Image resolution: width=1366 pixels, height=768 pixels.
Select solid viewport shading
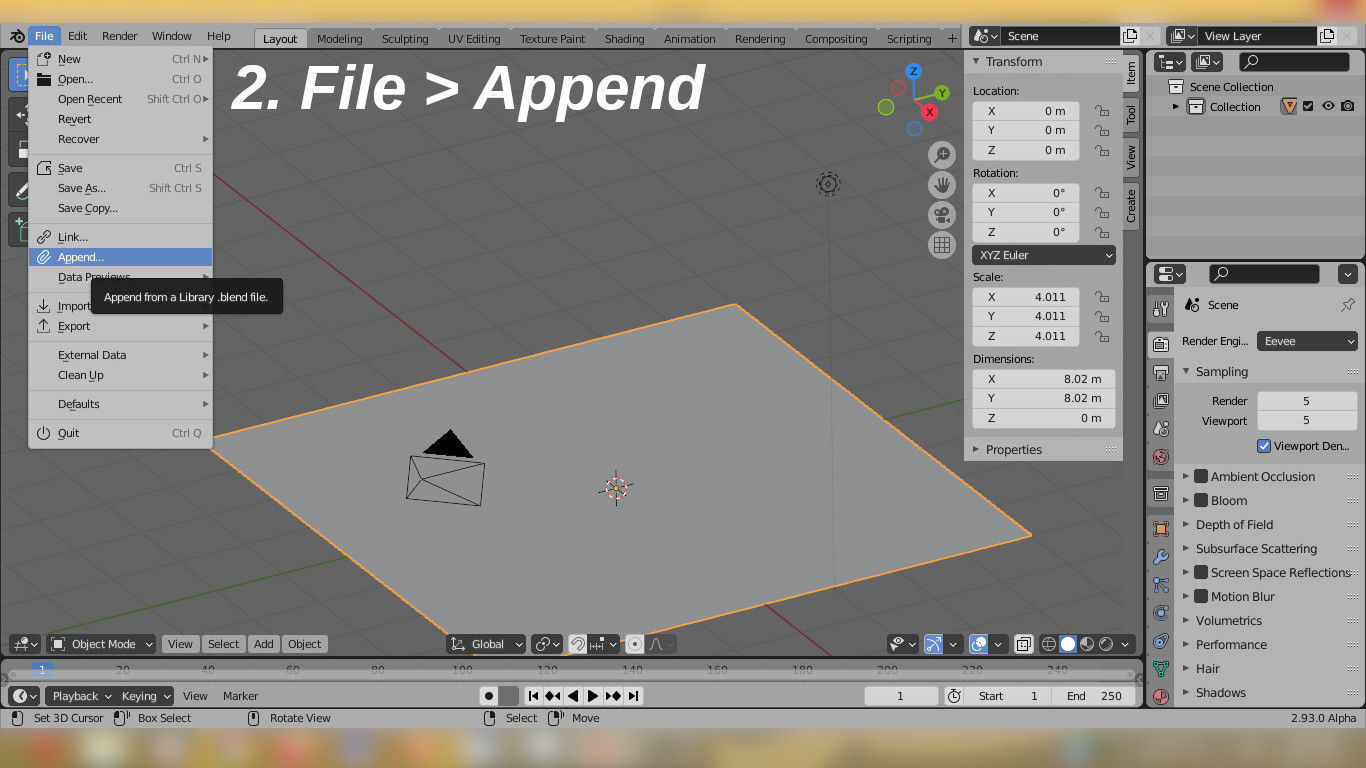(x=1068, y=644)
